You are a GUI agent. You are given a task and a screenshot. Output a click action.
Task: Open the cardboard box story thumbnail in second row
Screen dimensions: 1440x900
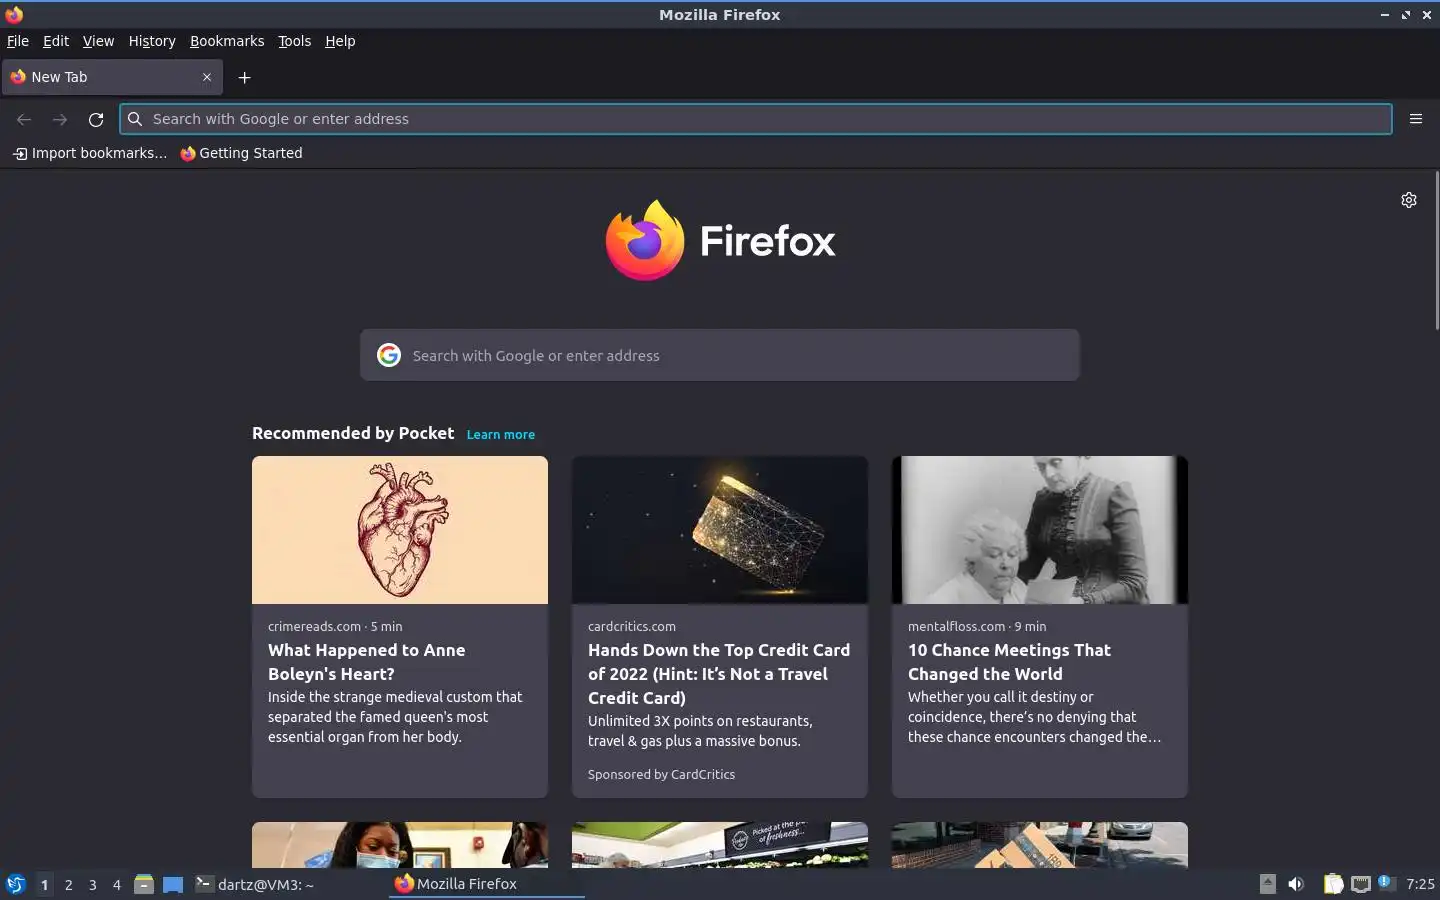tap(1040, 845)
